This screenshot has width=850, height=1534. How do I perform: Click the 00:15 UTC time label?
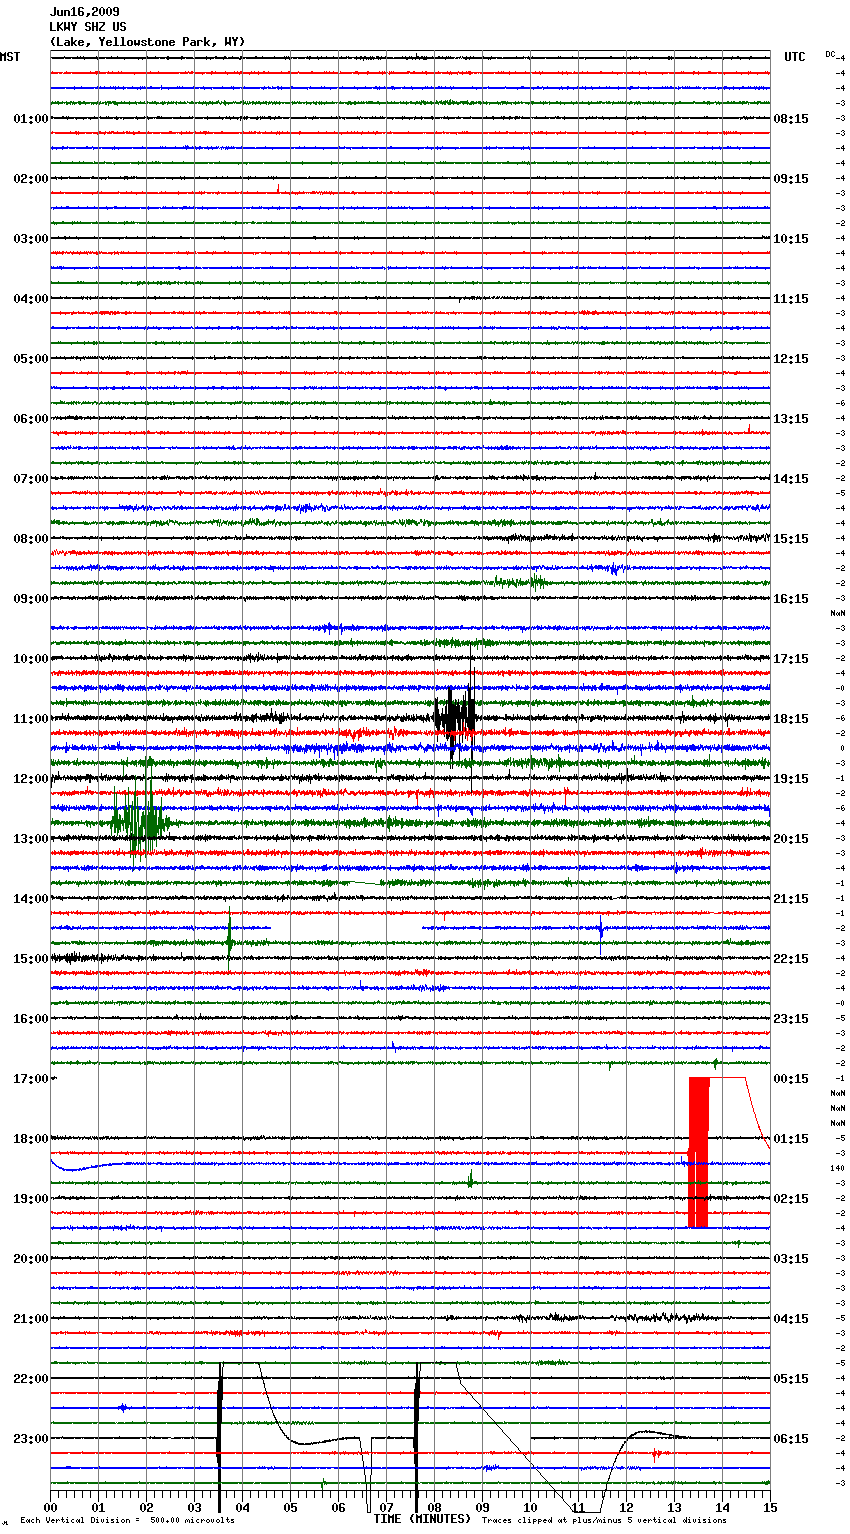[791, 1079]
